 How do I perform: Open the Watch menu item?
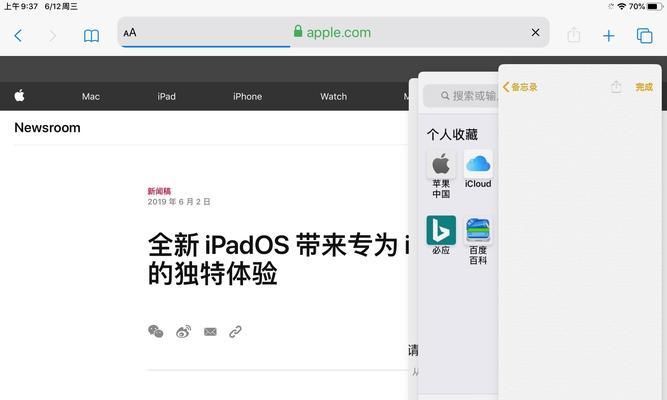[334, 97]
